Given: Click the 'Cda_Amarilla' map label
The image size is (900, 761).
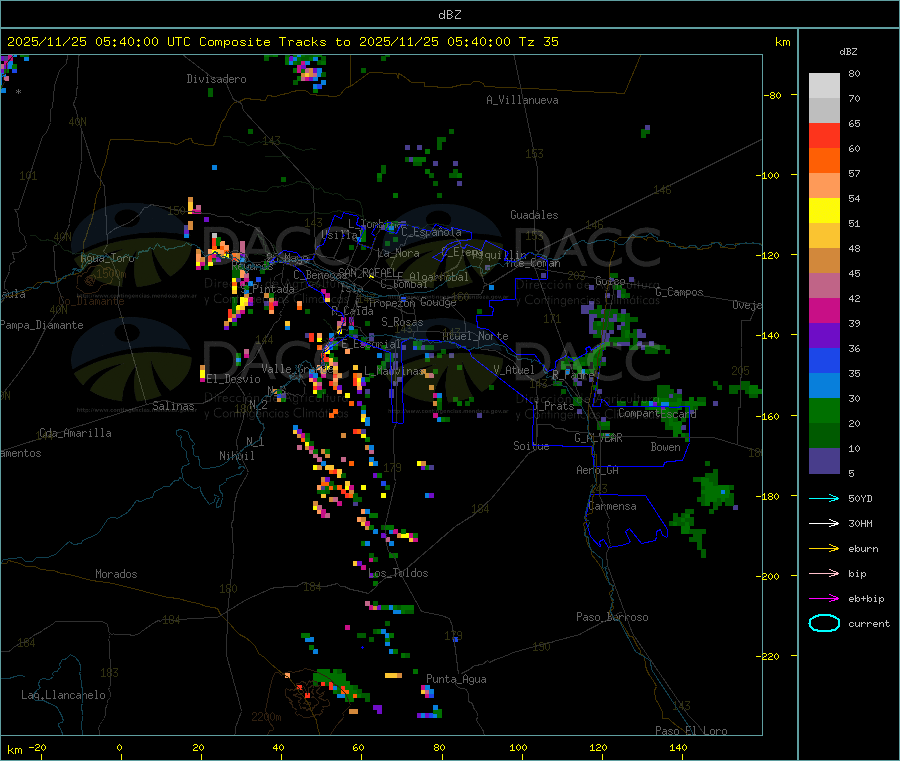Looking at the screenshot, I should tap(75, 433).
